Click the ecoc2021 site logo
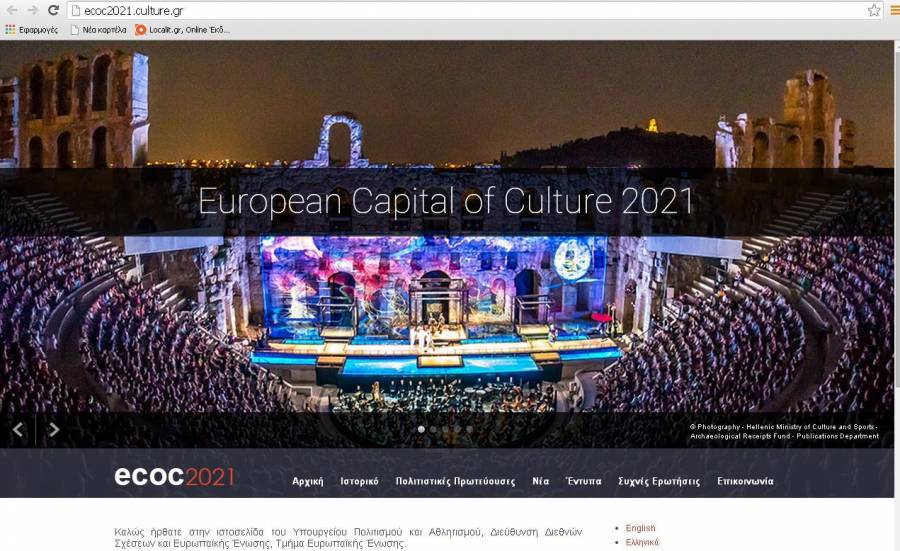 point(174,477)
